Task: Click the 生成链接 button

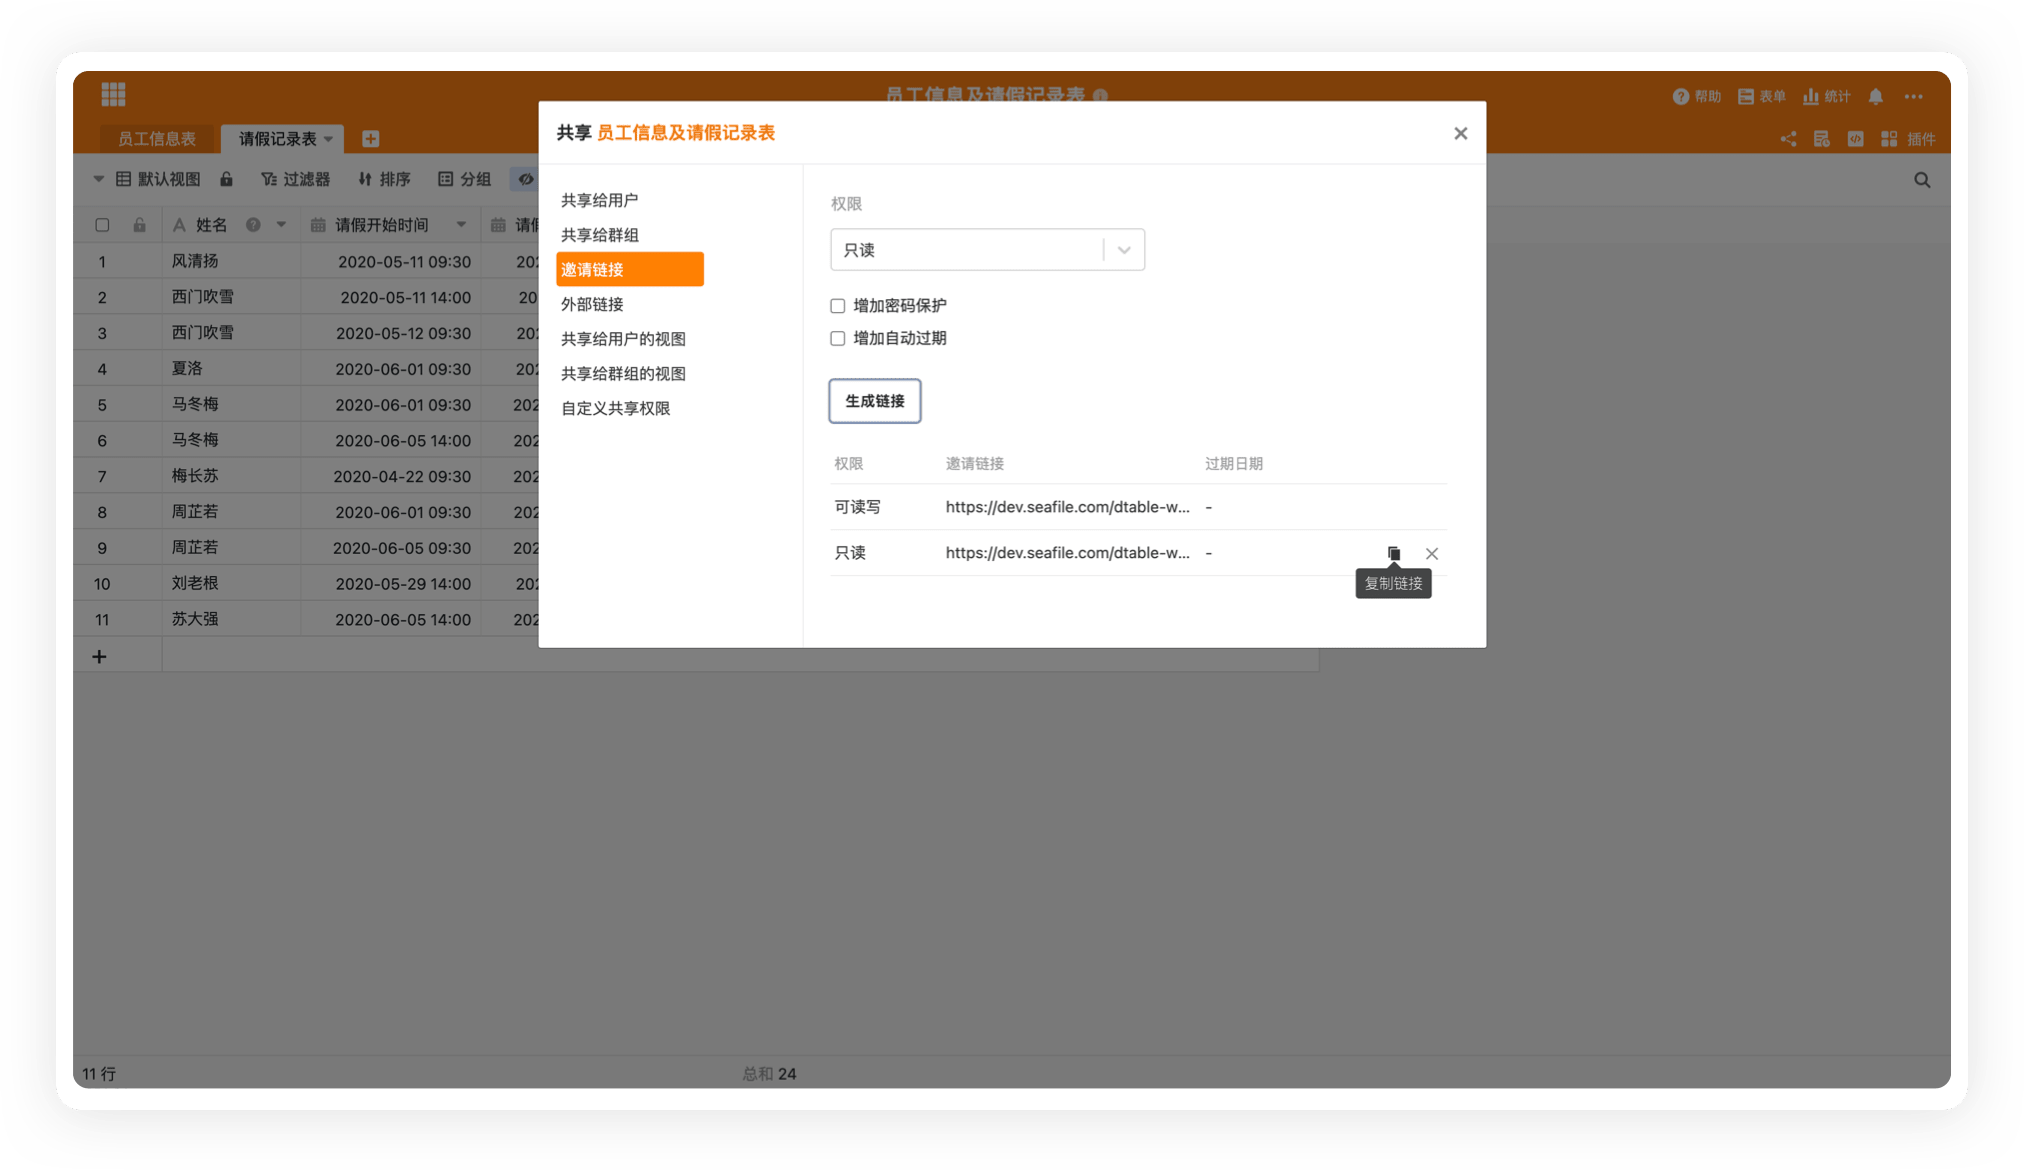Action: click(x=874, y=401)
